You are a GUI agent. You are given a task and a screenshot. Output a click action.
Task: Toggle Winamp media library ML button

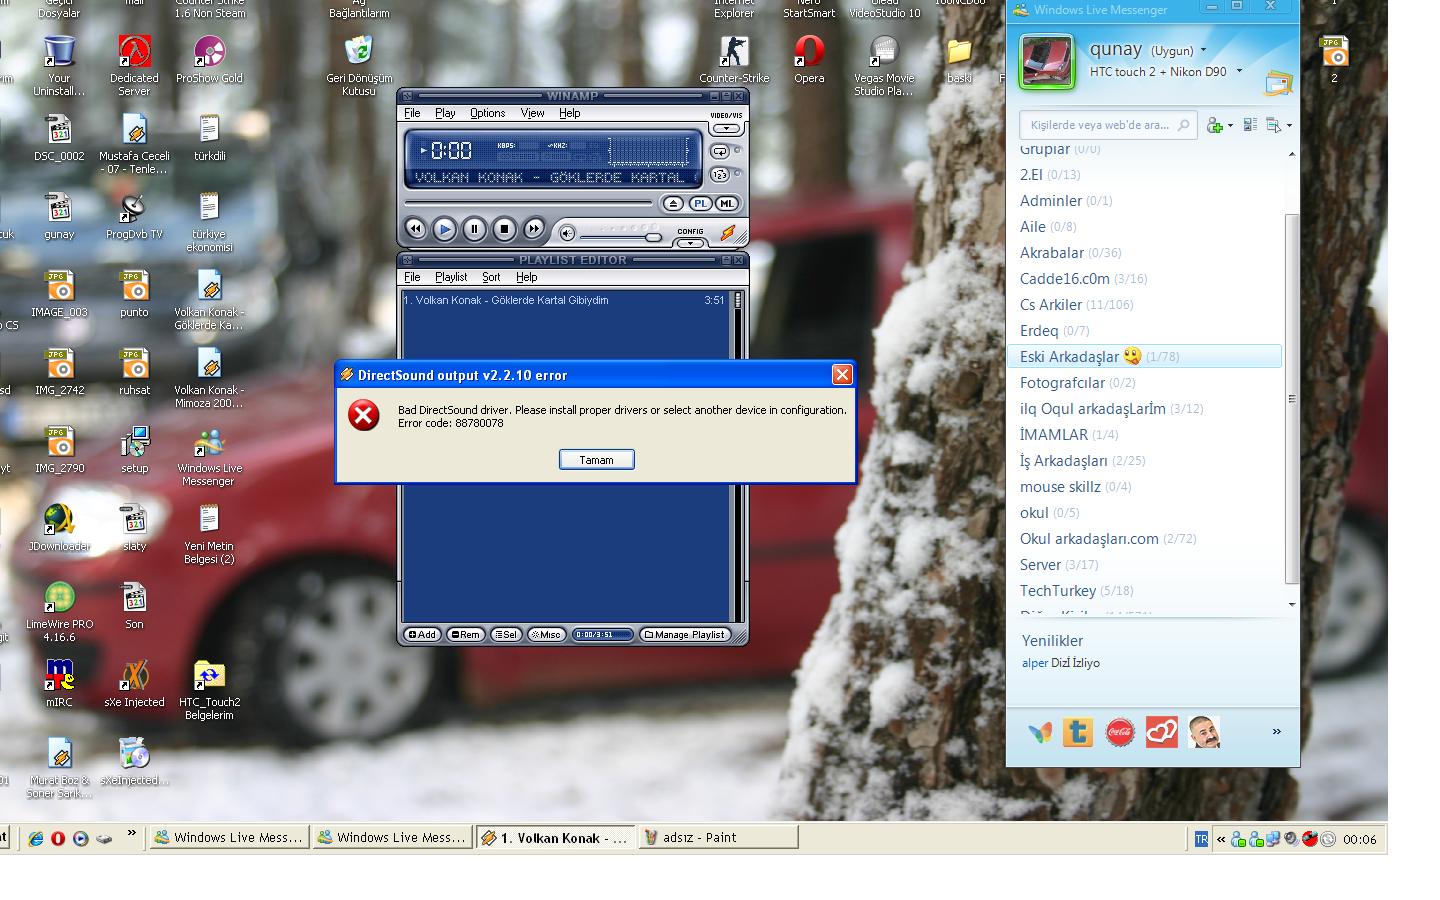(727, 203)
